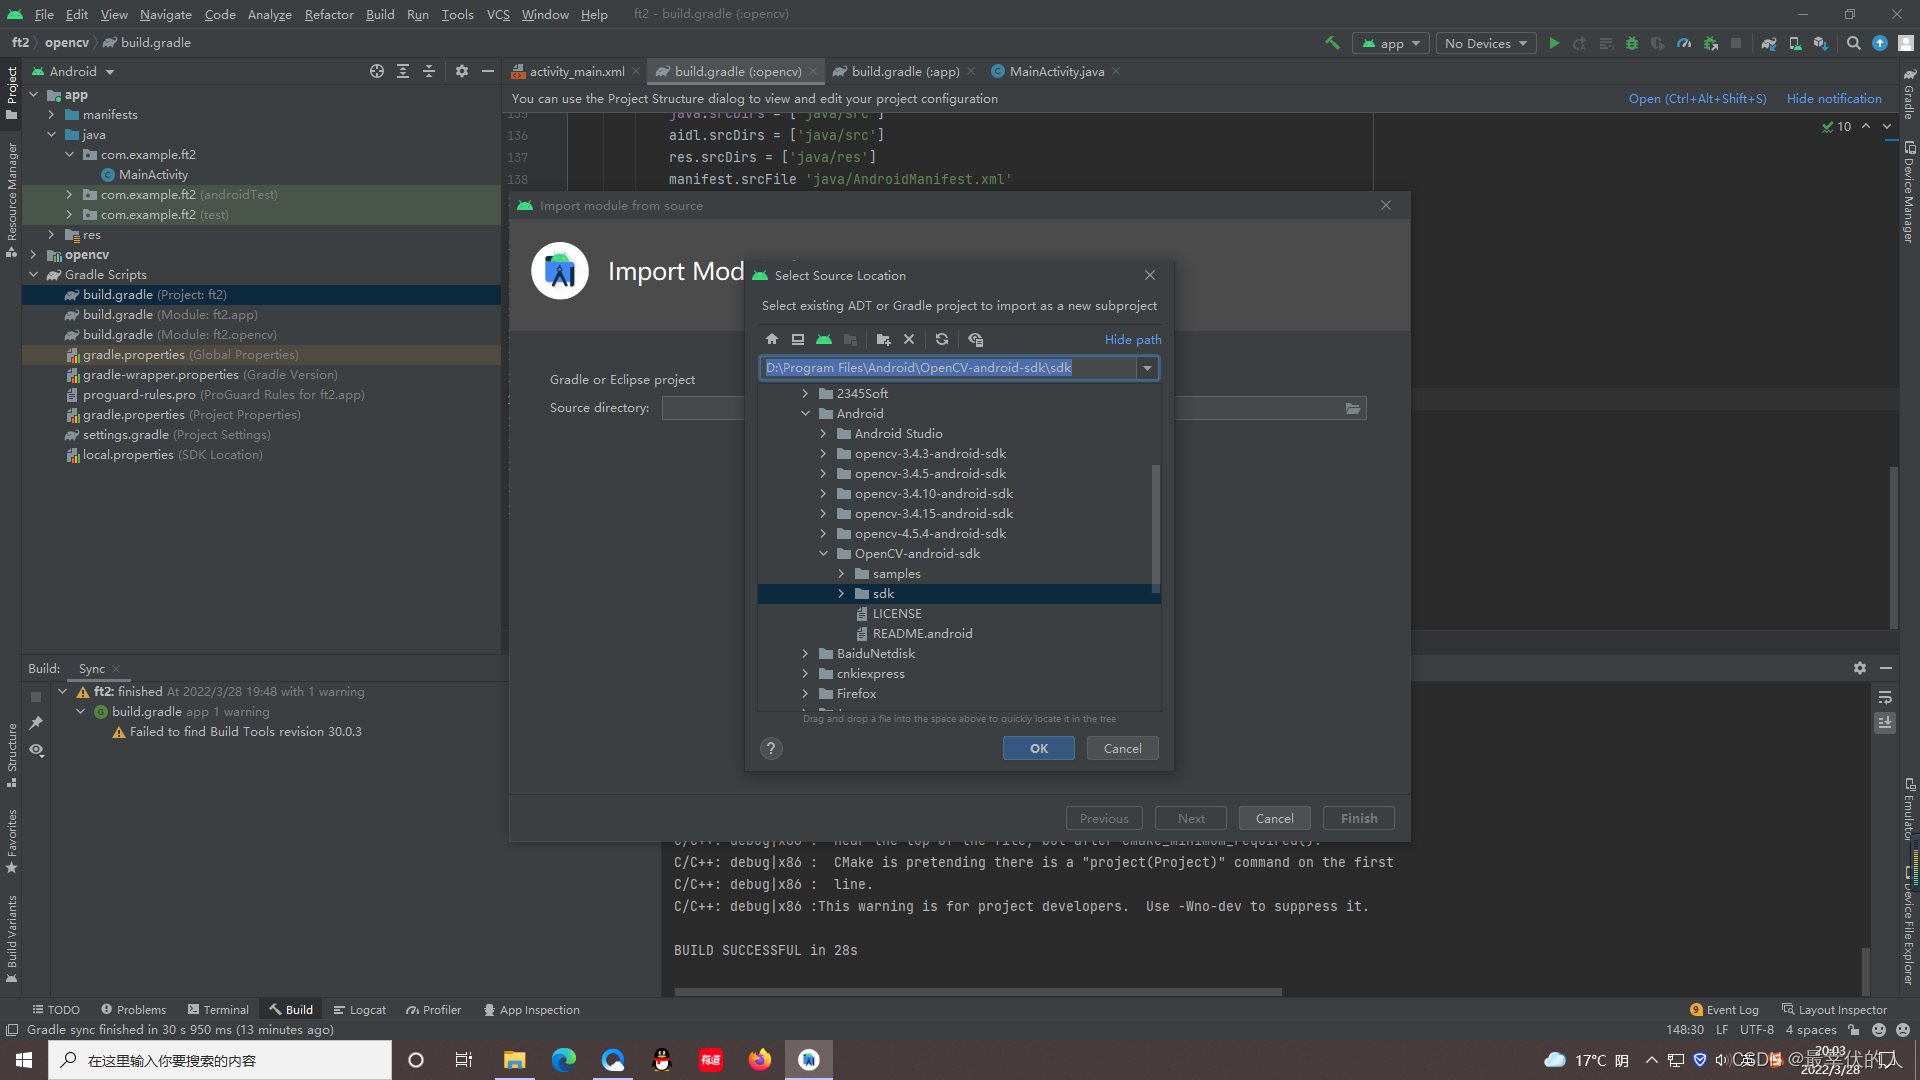This screenshot has height=1080, width=1920.
Task: Click the file tree vertical scrollbar
Action: pos(1156,528)
